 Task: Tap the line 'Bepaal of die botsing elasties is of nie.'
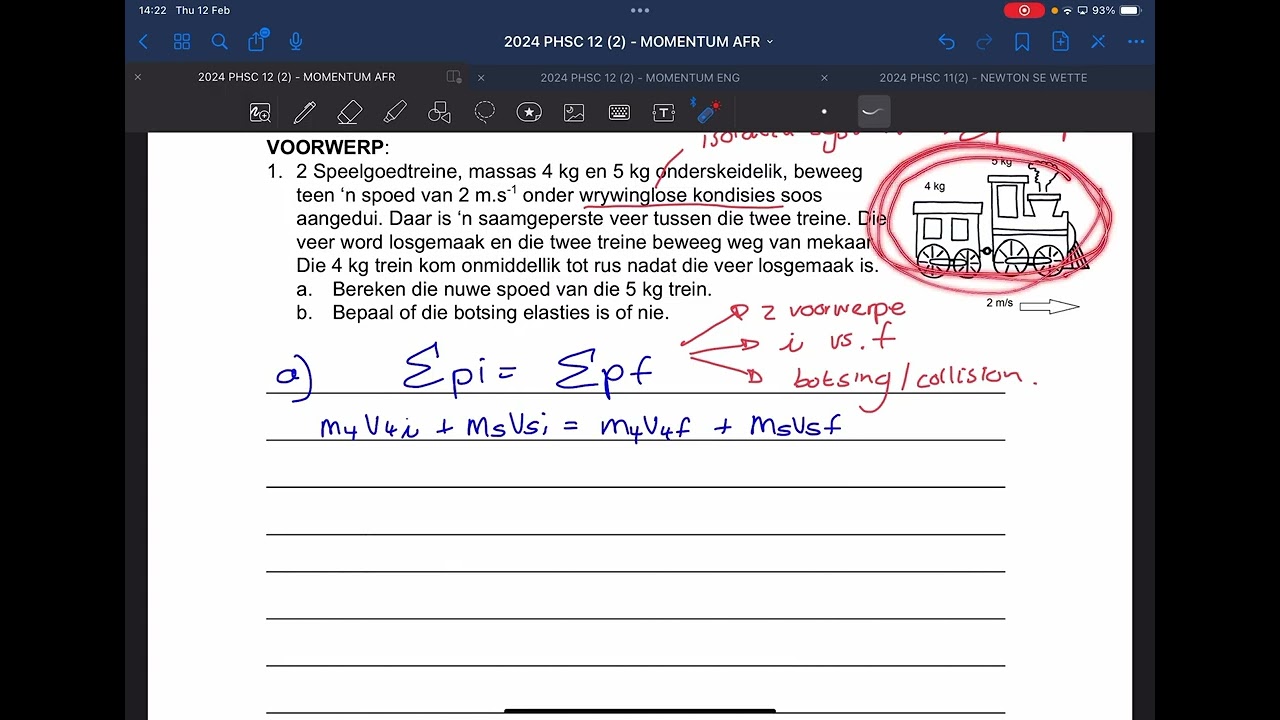(500, 313)
